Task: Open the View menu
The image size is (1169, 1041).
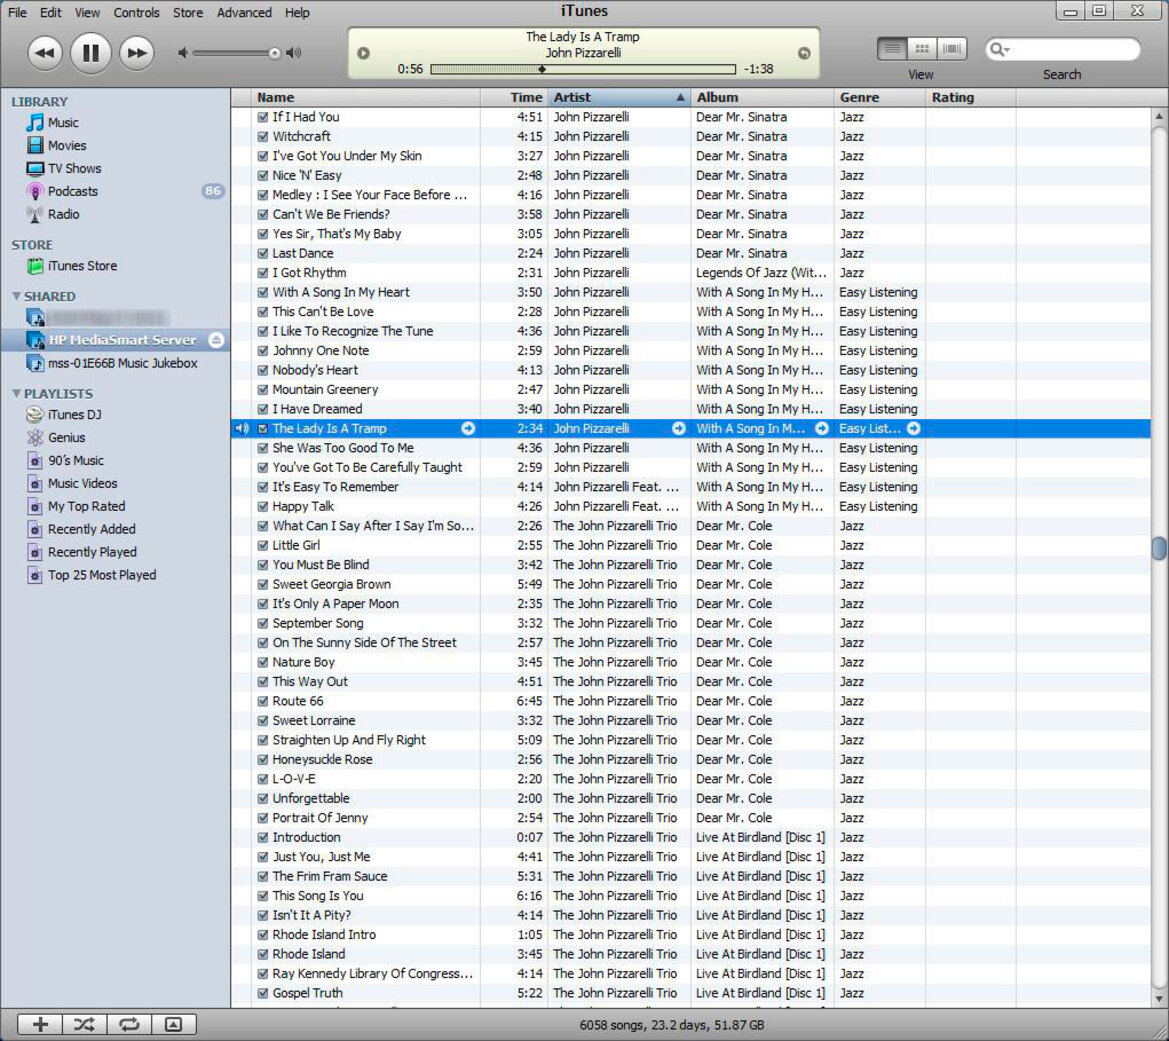Action: click(x=86, y=13)
